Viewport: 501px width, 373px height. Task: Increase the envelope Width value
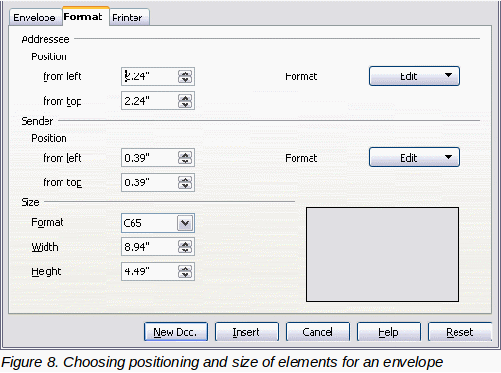coord(185,244)
